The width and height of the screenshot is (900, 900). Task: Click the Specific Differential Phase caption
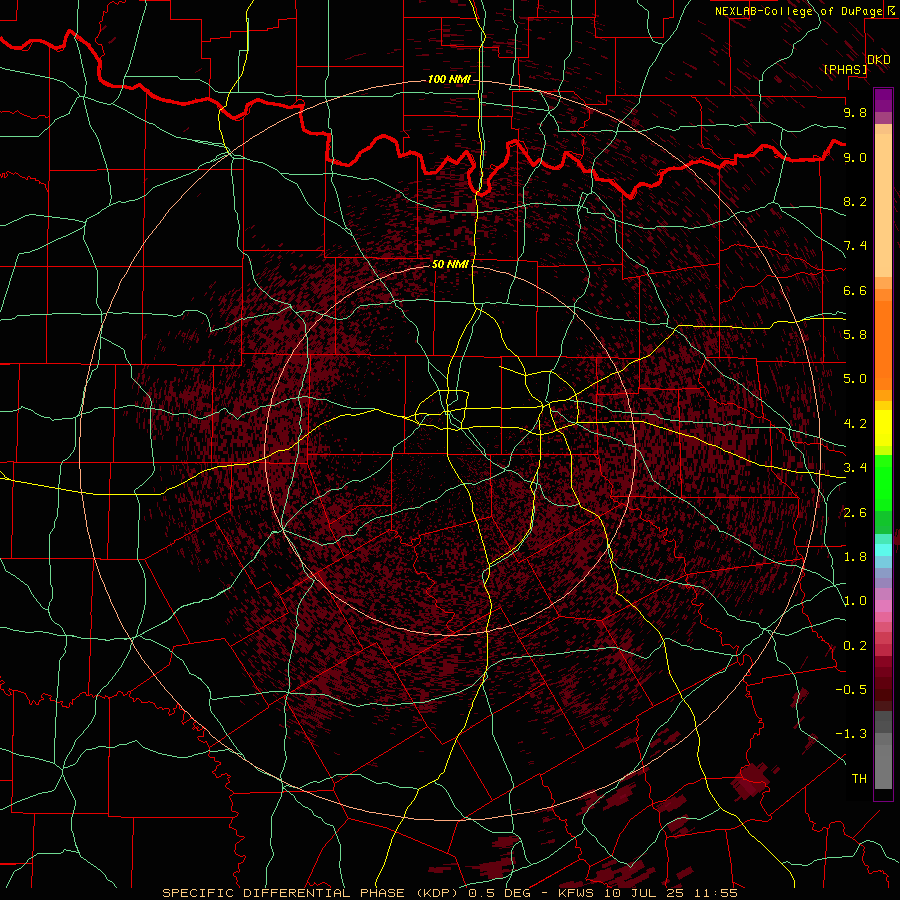click(x=450, y=893)
